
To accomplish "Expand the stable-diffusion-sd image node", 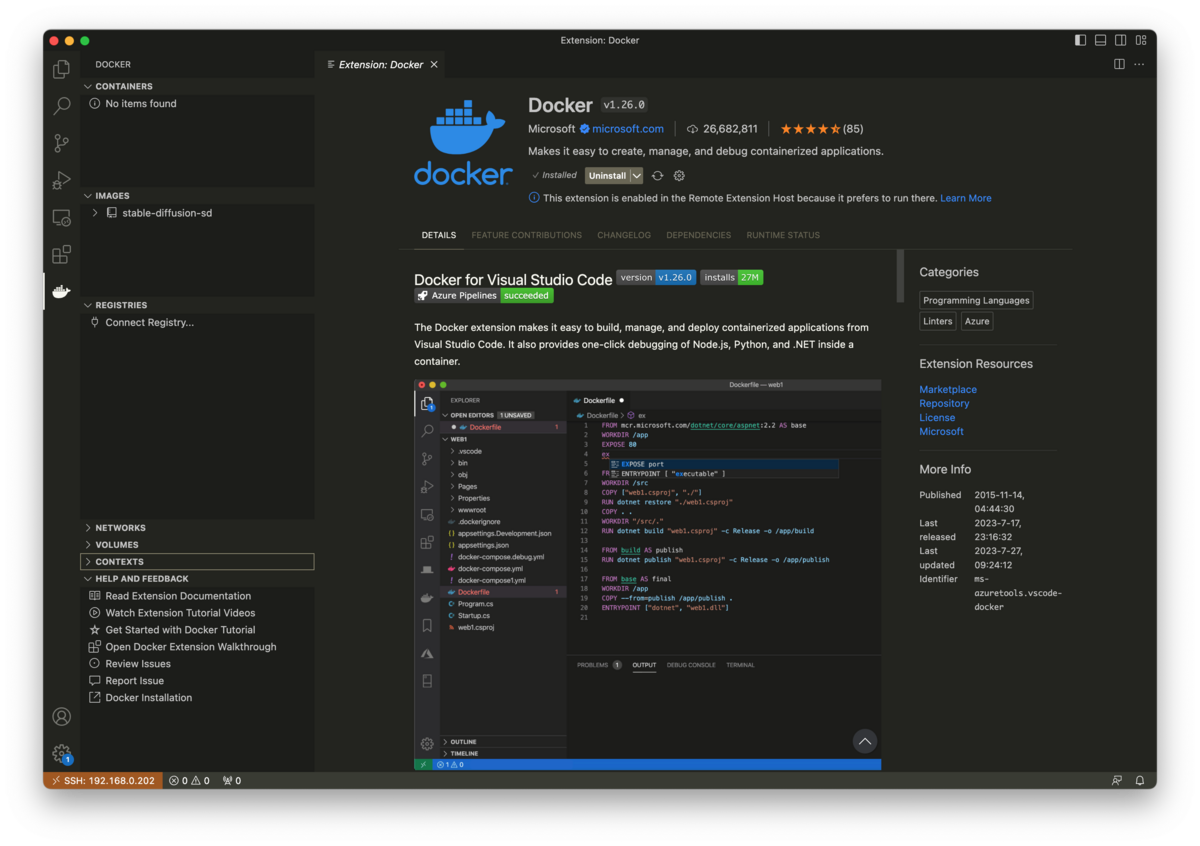I will coord(95,213).
